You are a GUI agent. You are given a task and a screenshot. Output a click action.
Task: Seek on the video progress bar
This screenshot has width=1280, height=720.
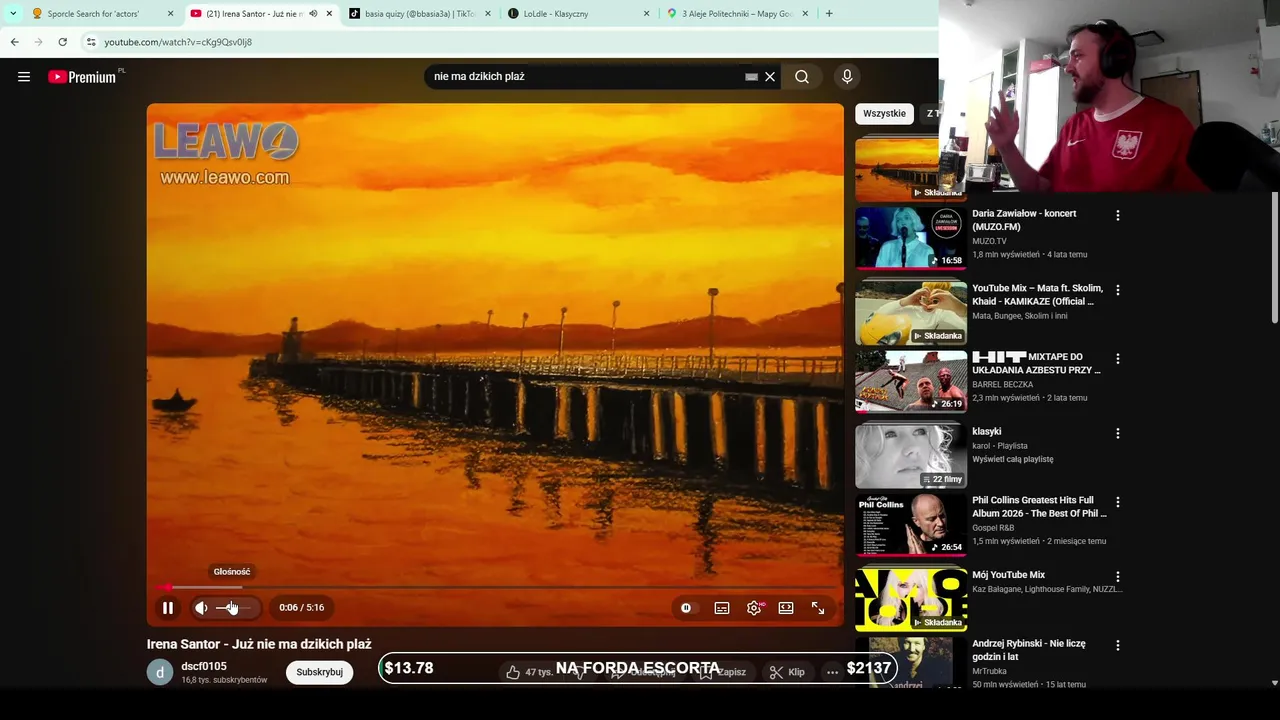pos(495,587)
